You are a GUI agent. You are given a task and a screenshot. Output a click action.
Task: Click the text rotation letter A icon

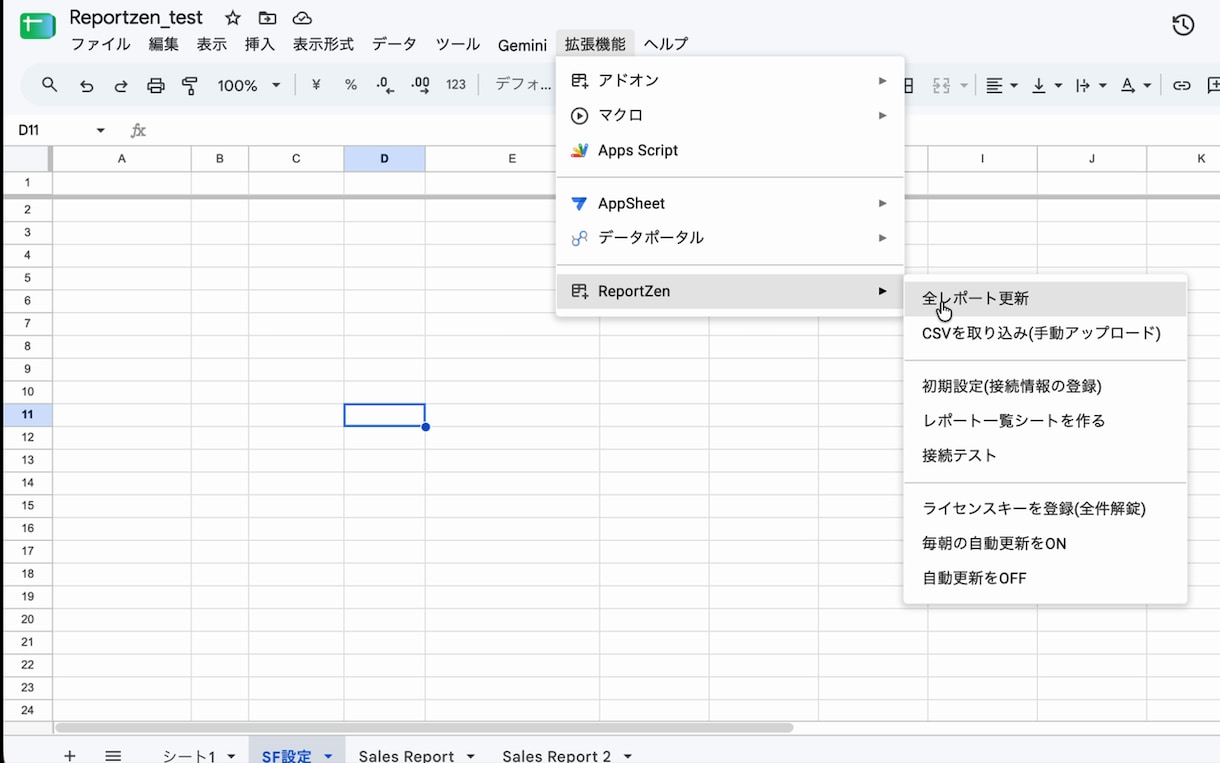(1128, 86)
